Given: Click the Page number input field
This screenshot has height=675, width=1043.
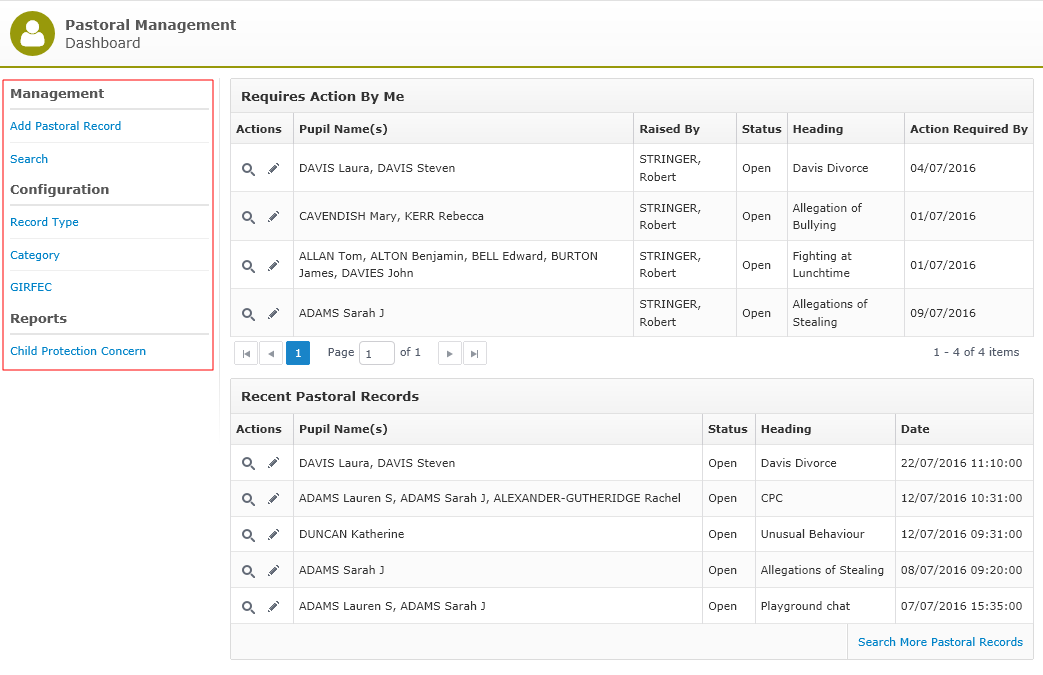Looking at the screenshot, I should click(376, 353).
